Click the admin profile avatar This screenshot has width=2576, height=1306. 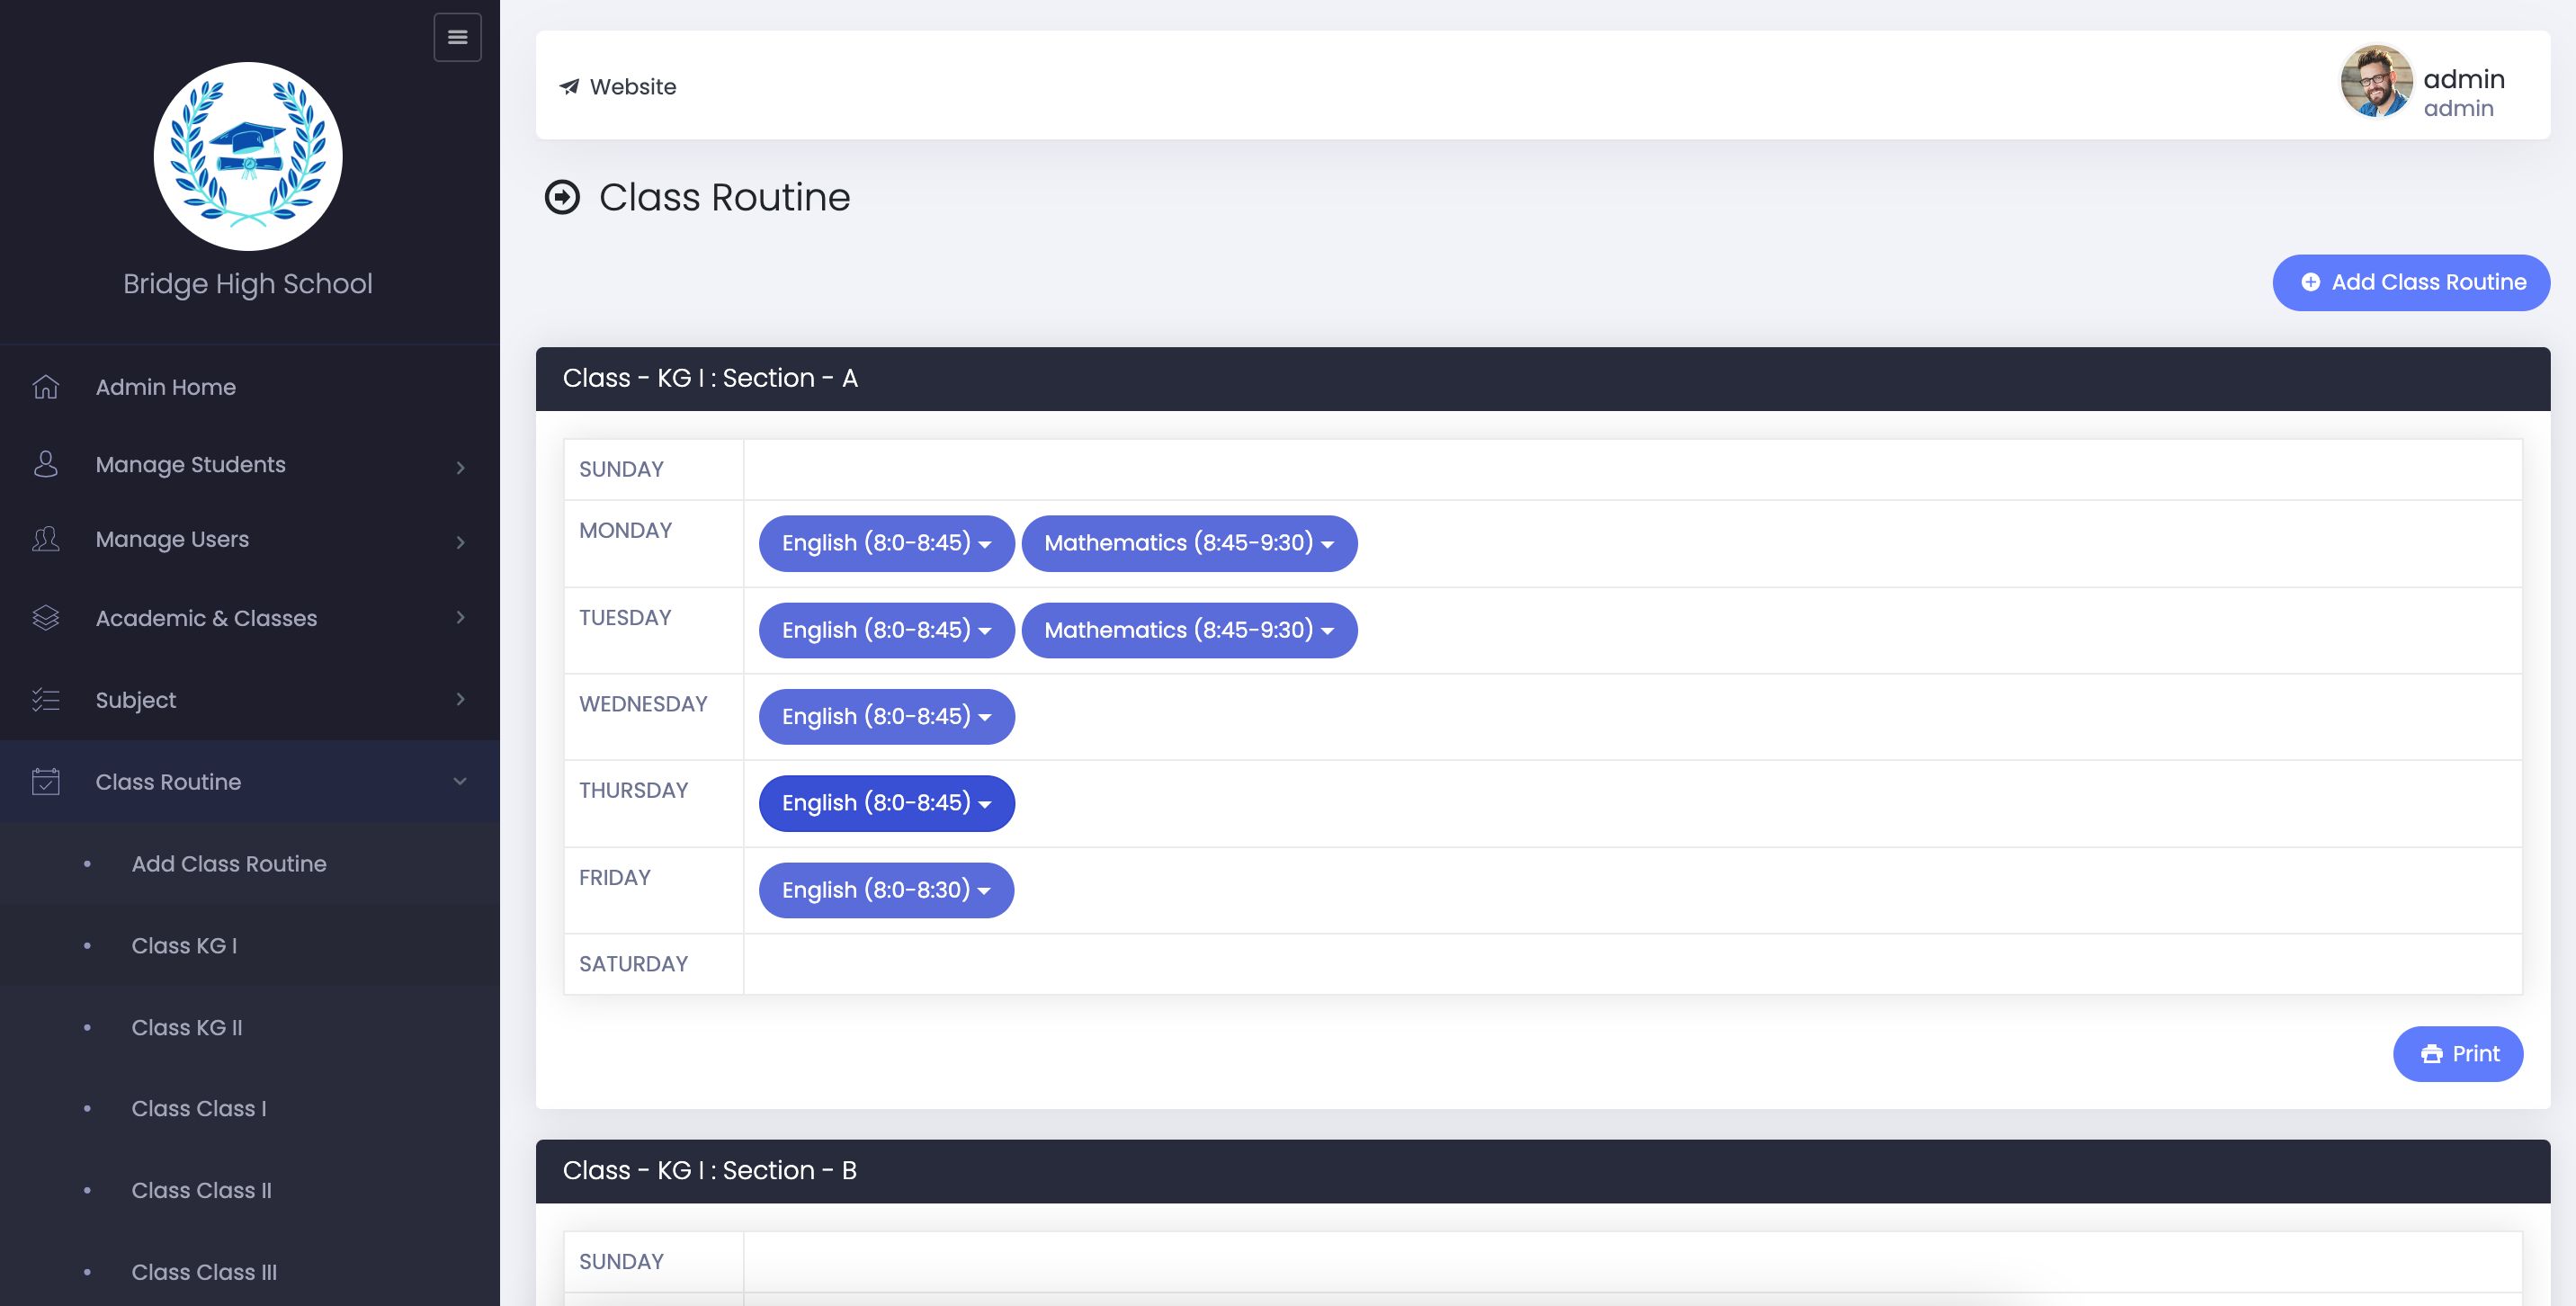tap(2376, 81)
